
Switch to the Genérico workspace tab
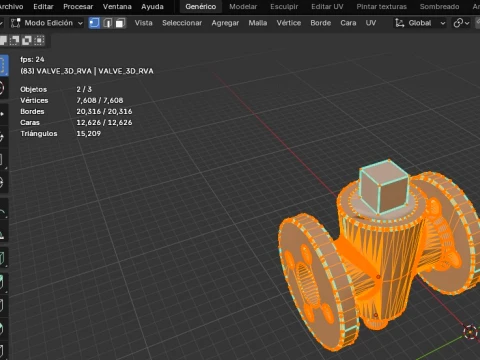point(201,7)
